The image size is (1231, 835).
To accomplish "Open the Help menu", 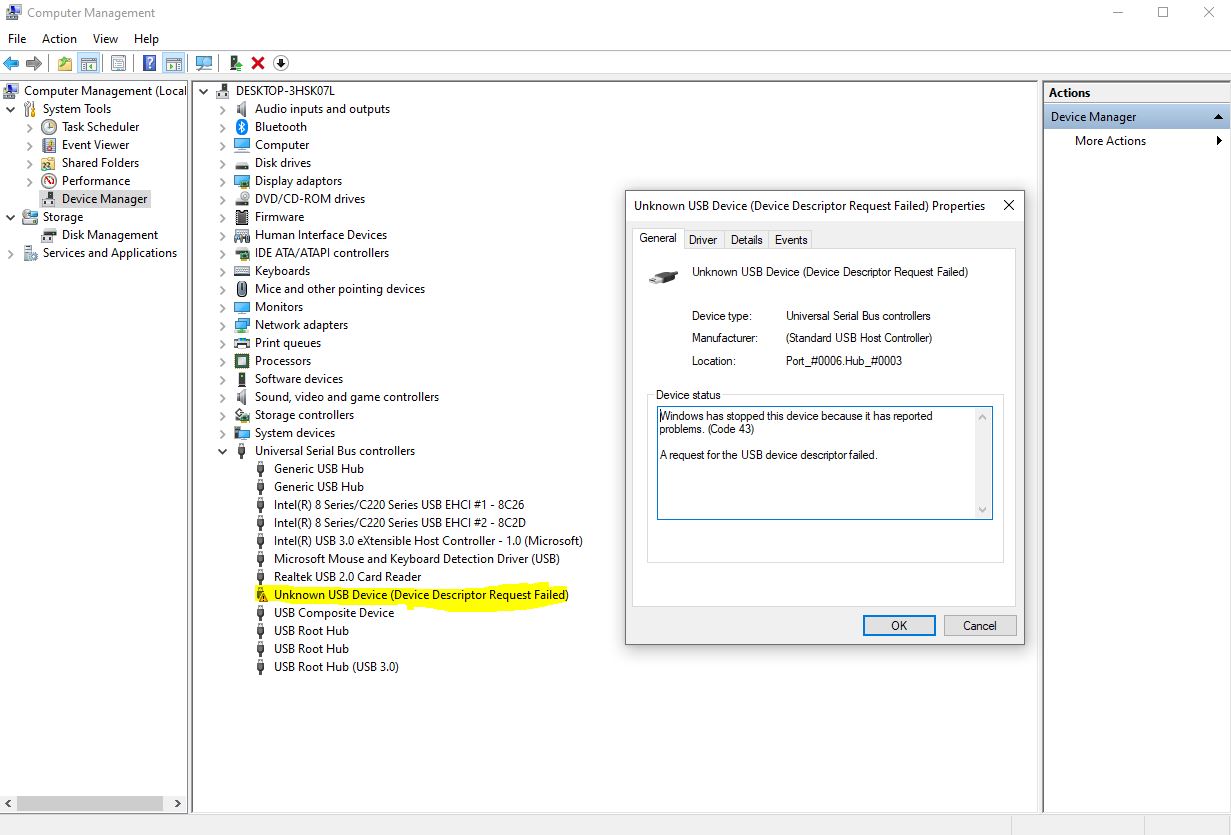I will pyautogui.click(x=146, y=39).
